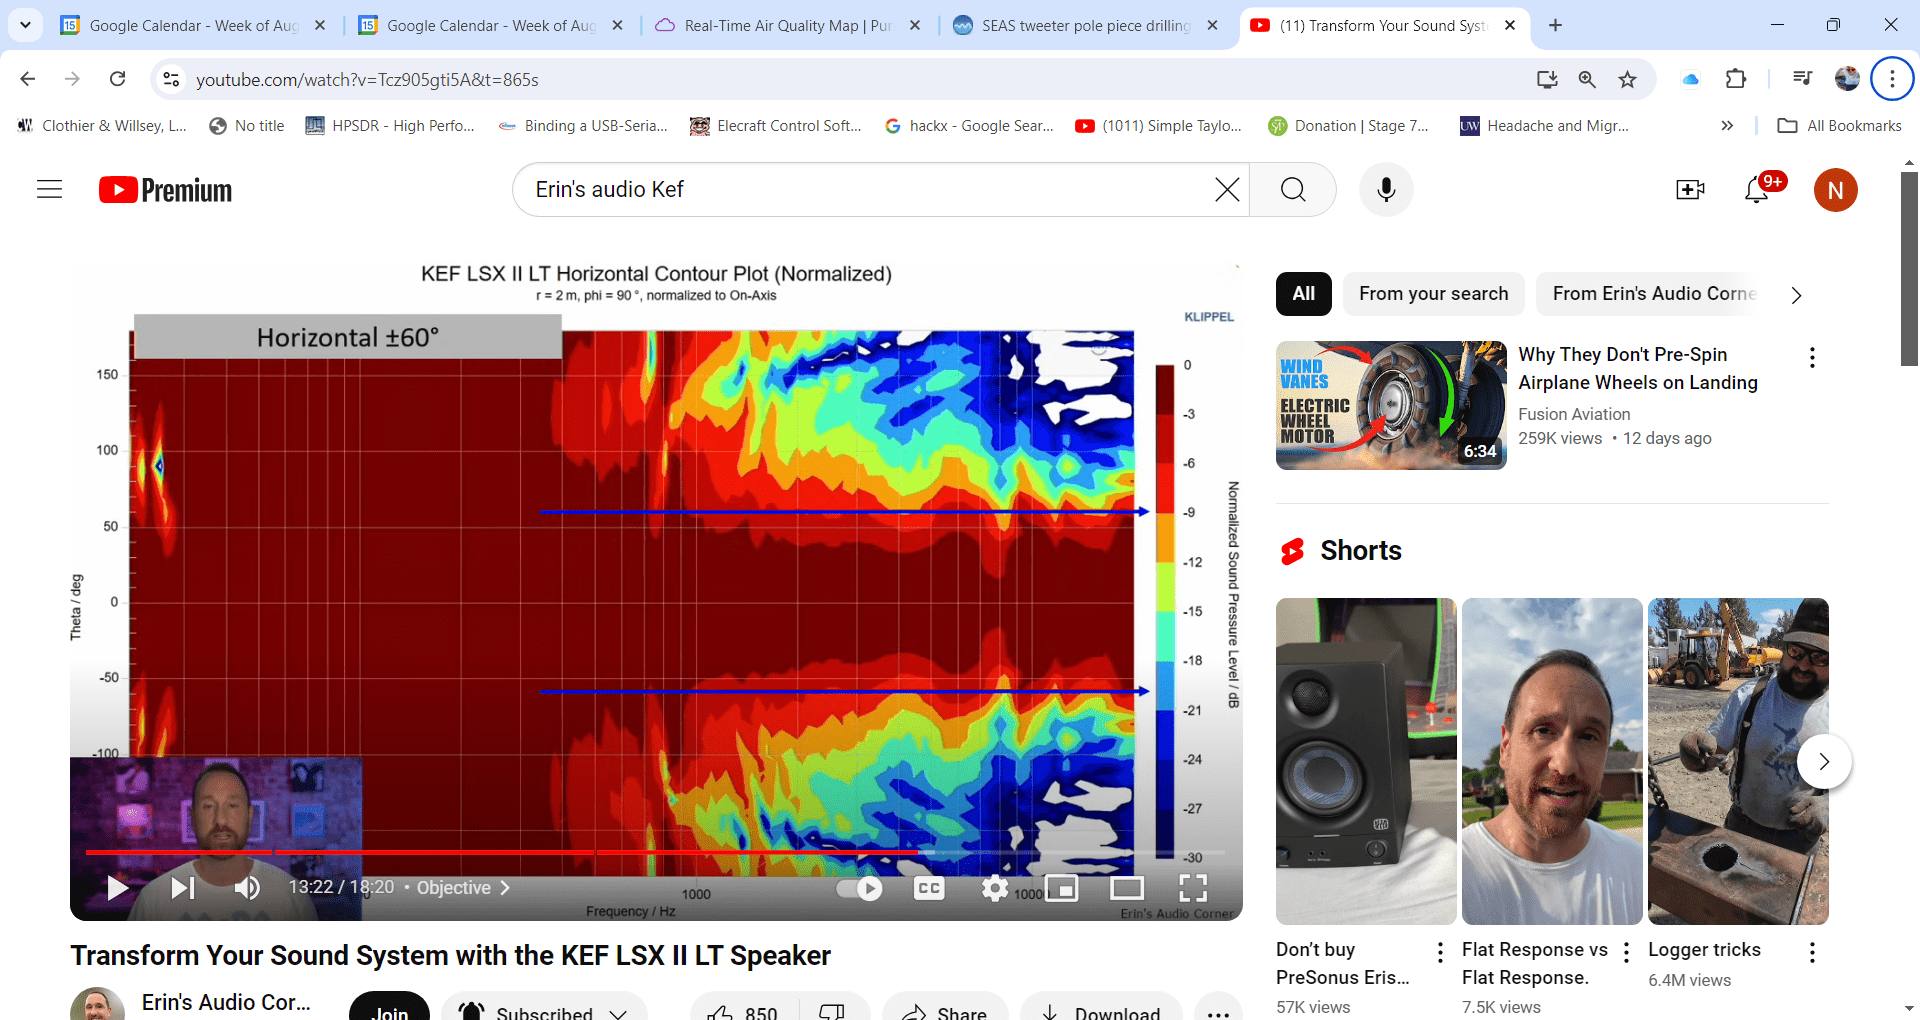Switch to Real-Time Air Quality Map tab
1920x1020 pixels.
coord(788,25)
